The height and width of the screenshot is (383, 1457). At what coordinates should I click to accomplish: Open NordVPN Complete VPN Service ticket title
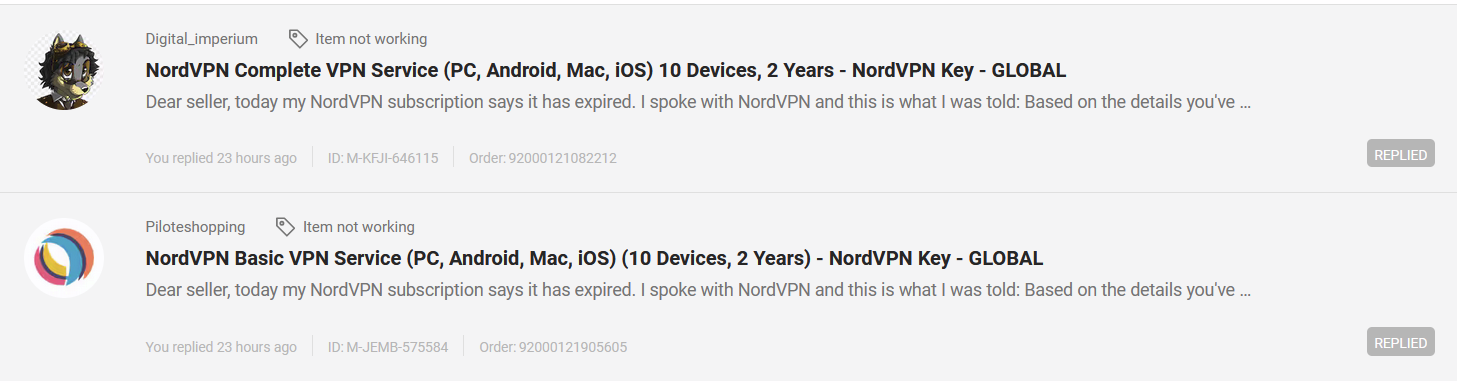(606, 70)
